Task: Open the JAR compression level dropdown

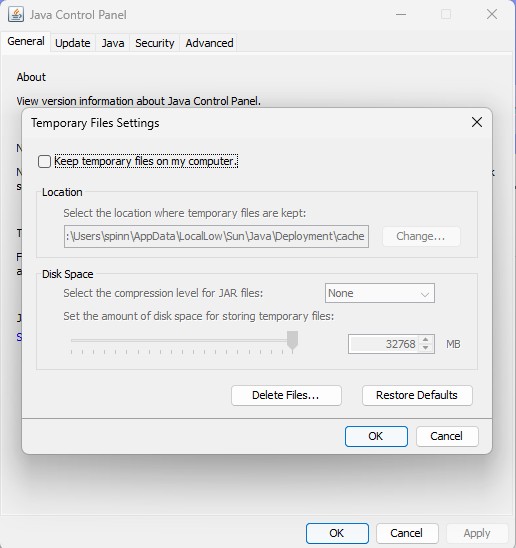Action: click(380, 293)
